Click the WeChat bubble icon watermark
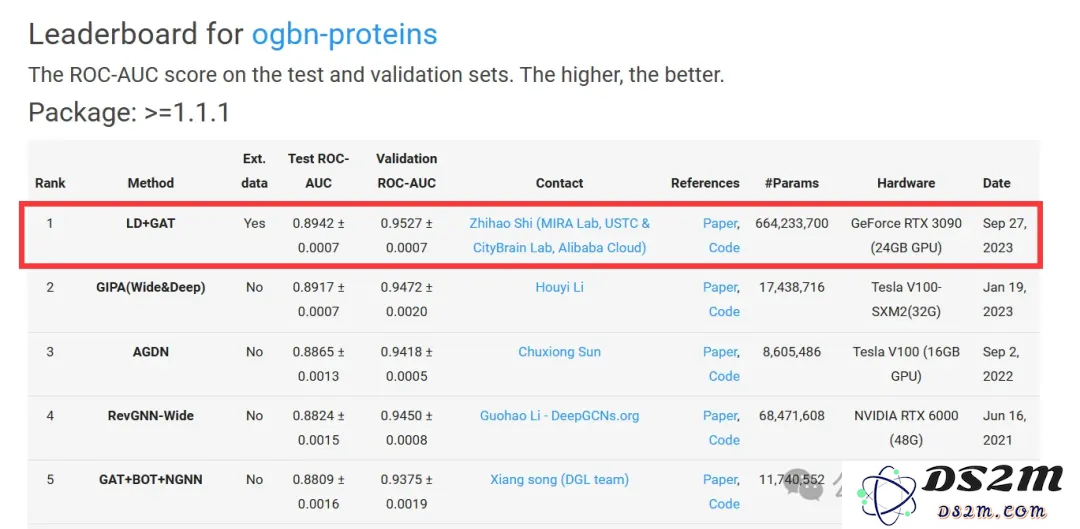1080x529 pixels. pyautogui.click(x=804, y=486)
